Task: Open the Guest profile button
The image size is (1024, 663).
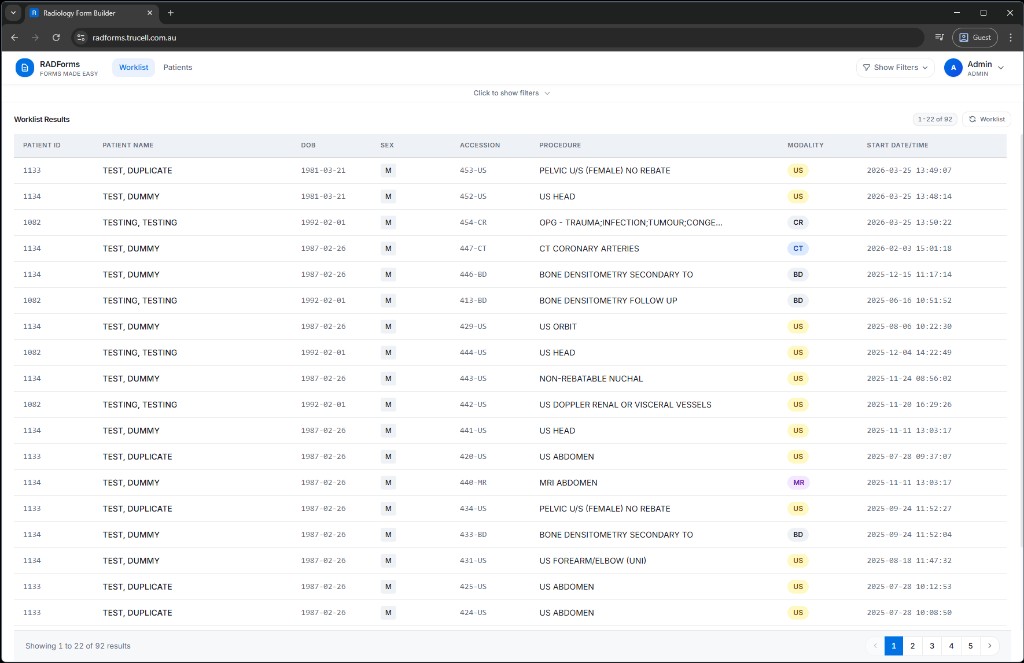Action: click(974, 37)
